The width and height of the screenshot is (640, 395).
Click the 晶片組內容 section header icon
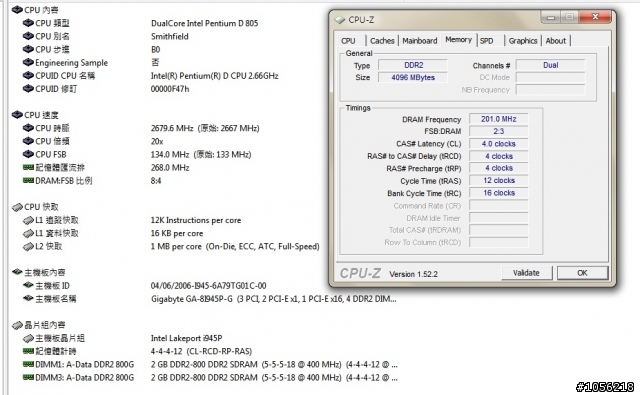pyautogui.click(x=17, y=325)
